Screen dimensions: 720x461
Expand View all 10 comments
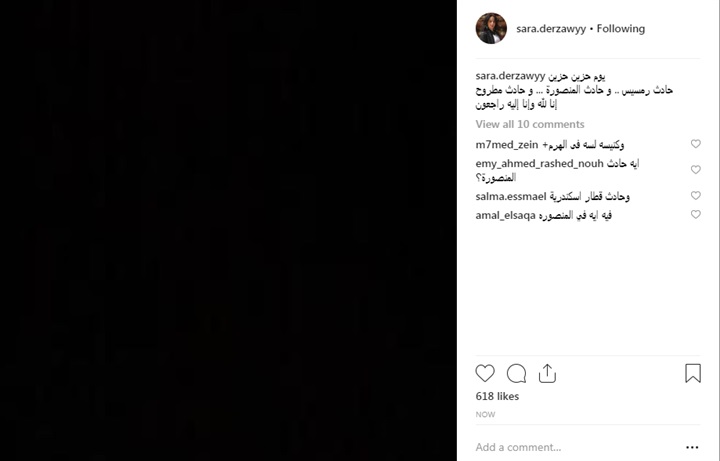click(x=530, y=124)
